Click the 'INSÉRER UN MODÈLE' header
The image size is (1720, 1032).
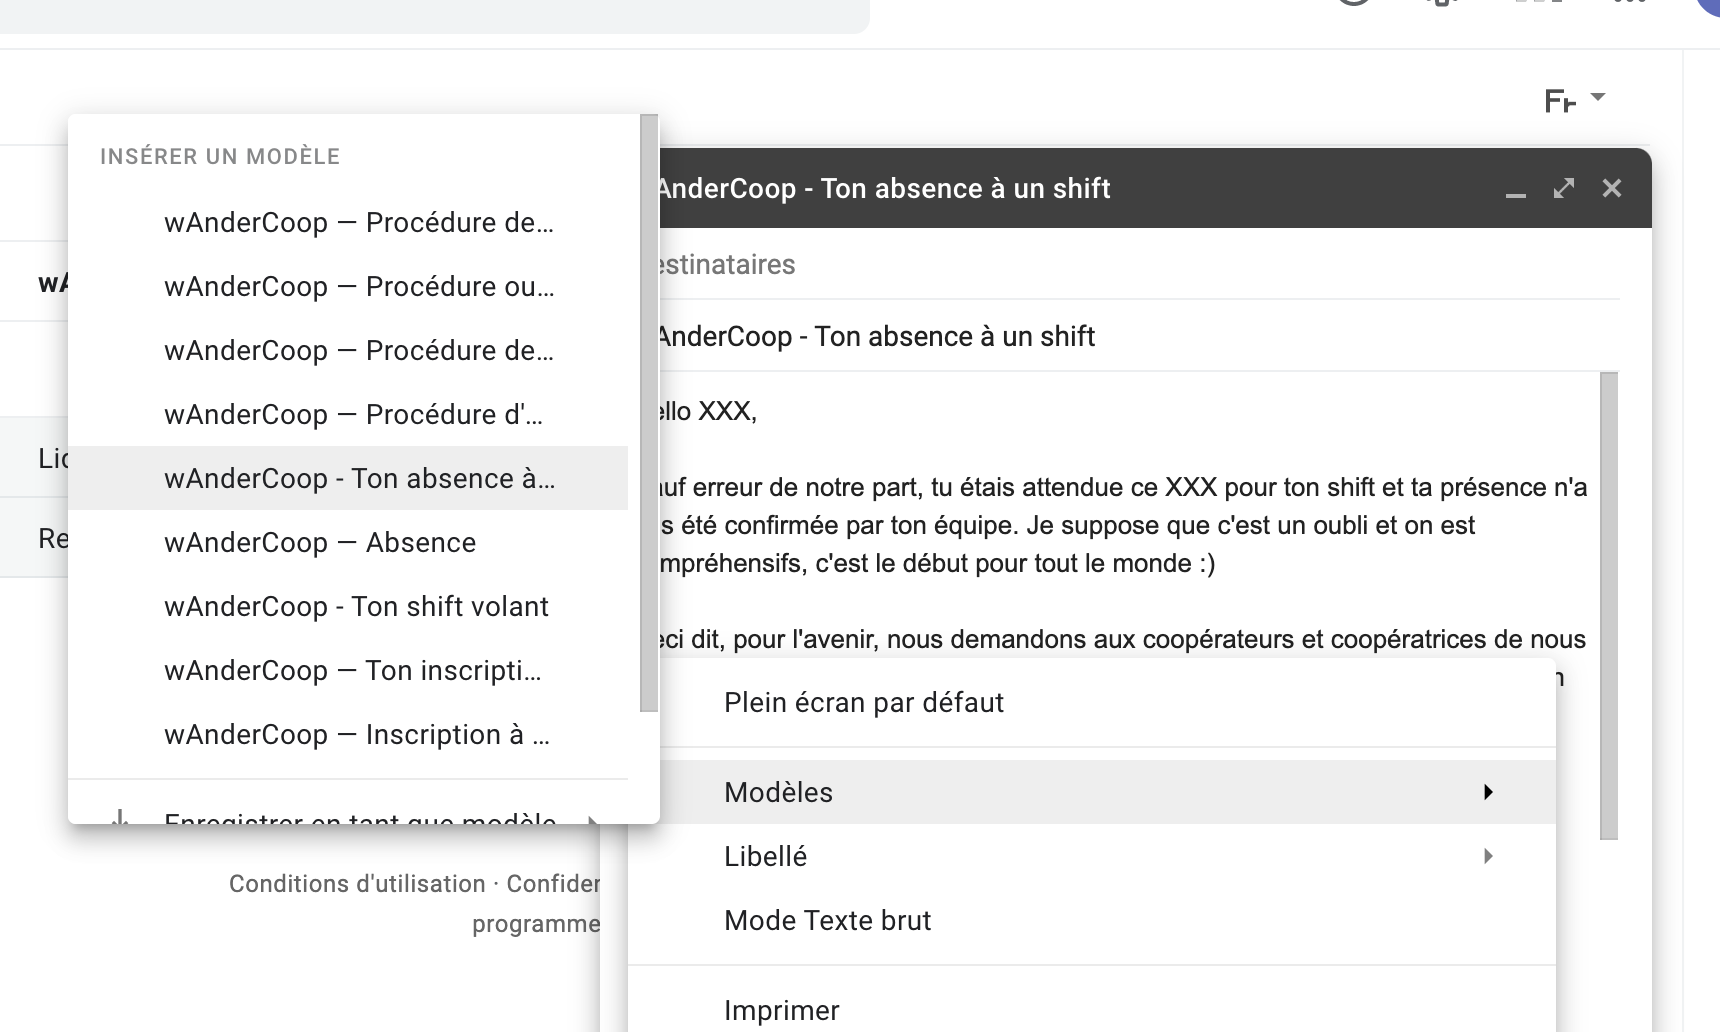[220, 156]
